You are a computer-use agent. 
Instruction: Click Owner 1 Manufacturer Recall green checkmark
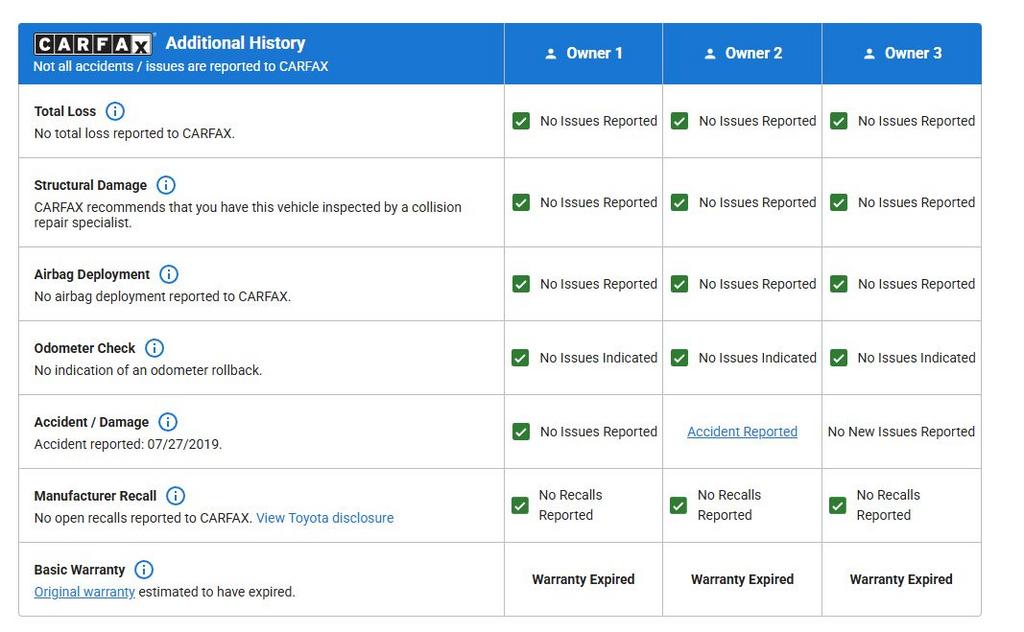520,506
